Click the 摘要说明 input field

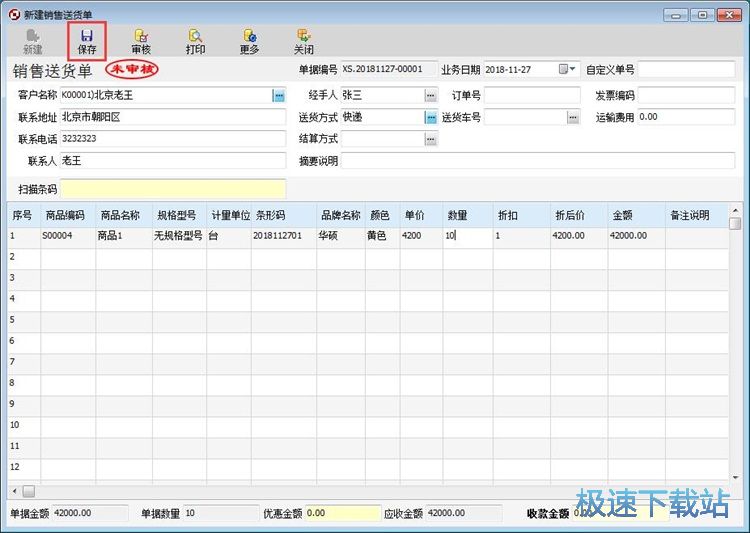pyautogui.click(x=538, y=161)
